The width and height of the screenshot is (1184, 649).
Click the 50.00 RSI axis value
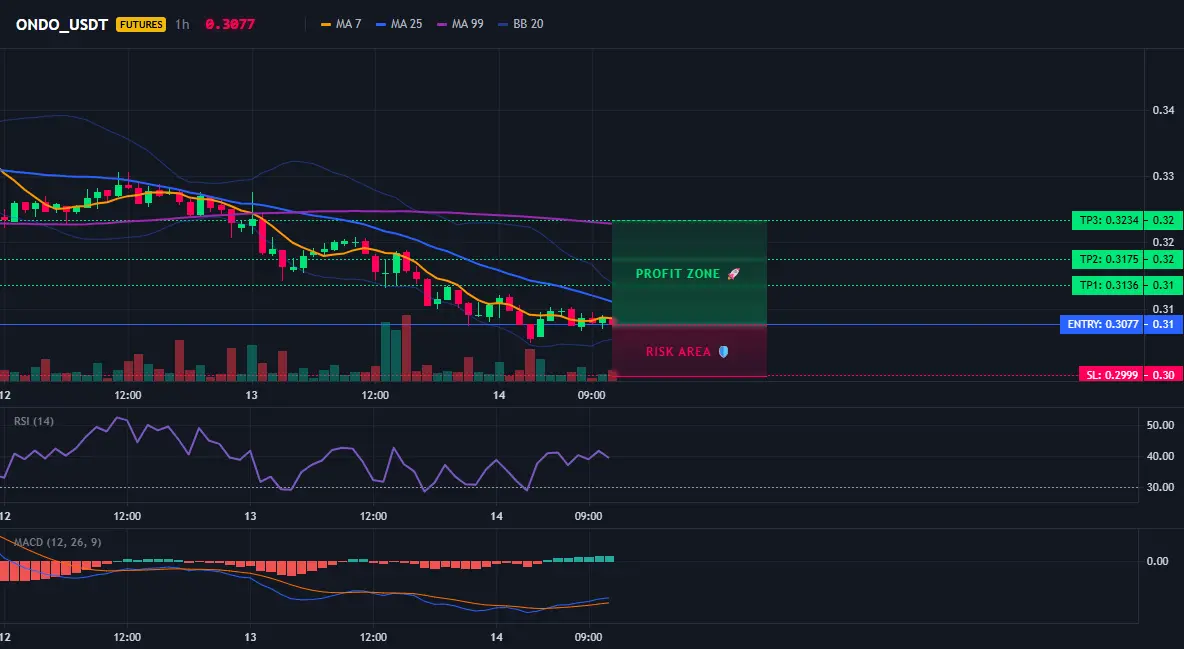point(1161,425)
